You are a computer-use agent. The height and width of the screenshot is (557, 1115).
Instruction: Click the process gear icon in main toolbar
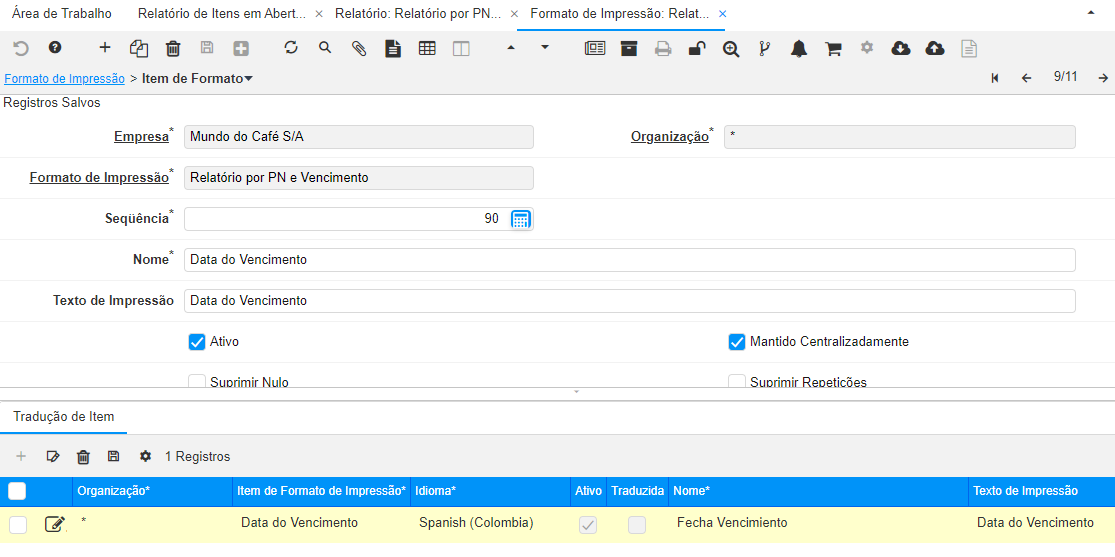click(866, 48)
